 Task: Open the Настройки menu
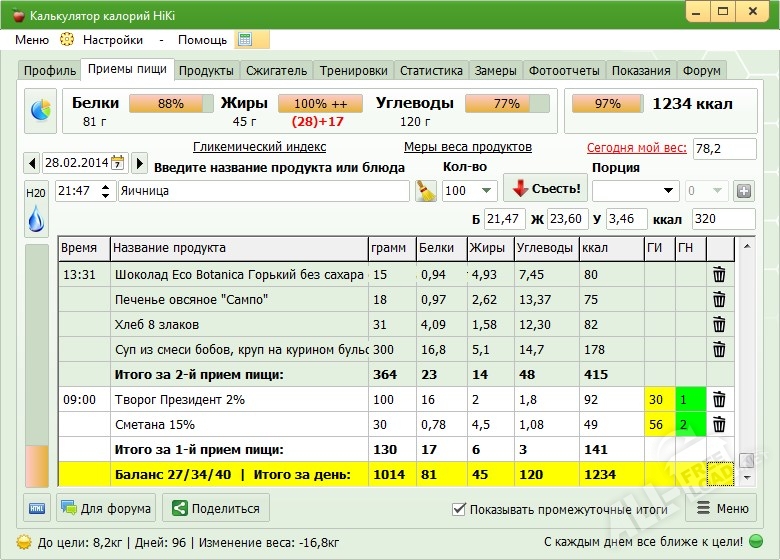112,40
